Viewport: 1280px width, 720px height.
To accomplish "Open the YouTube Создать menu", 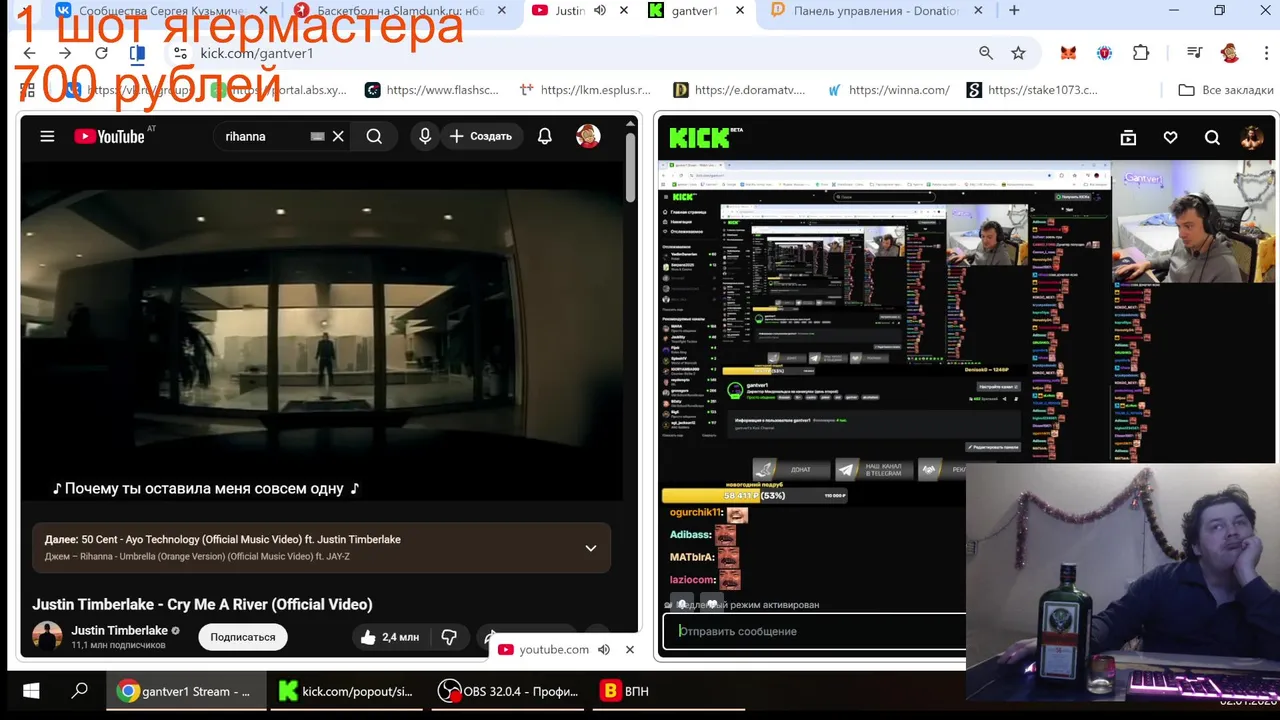I will click(x=482, y=136).
